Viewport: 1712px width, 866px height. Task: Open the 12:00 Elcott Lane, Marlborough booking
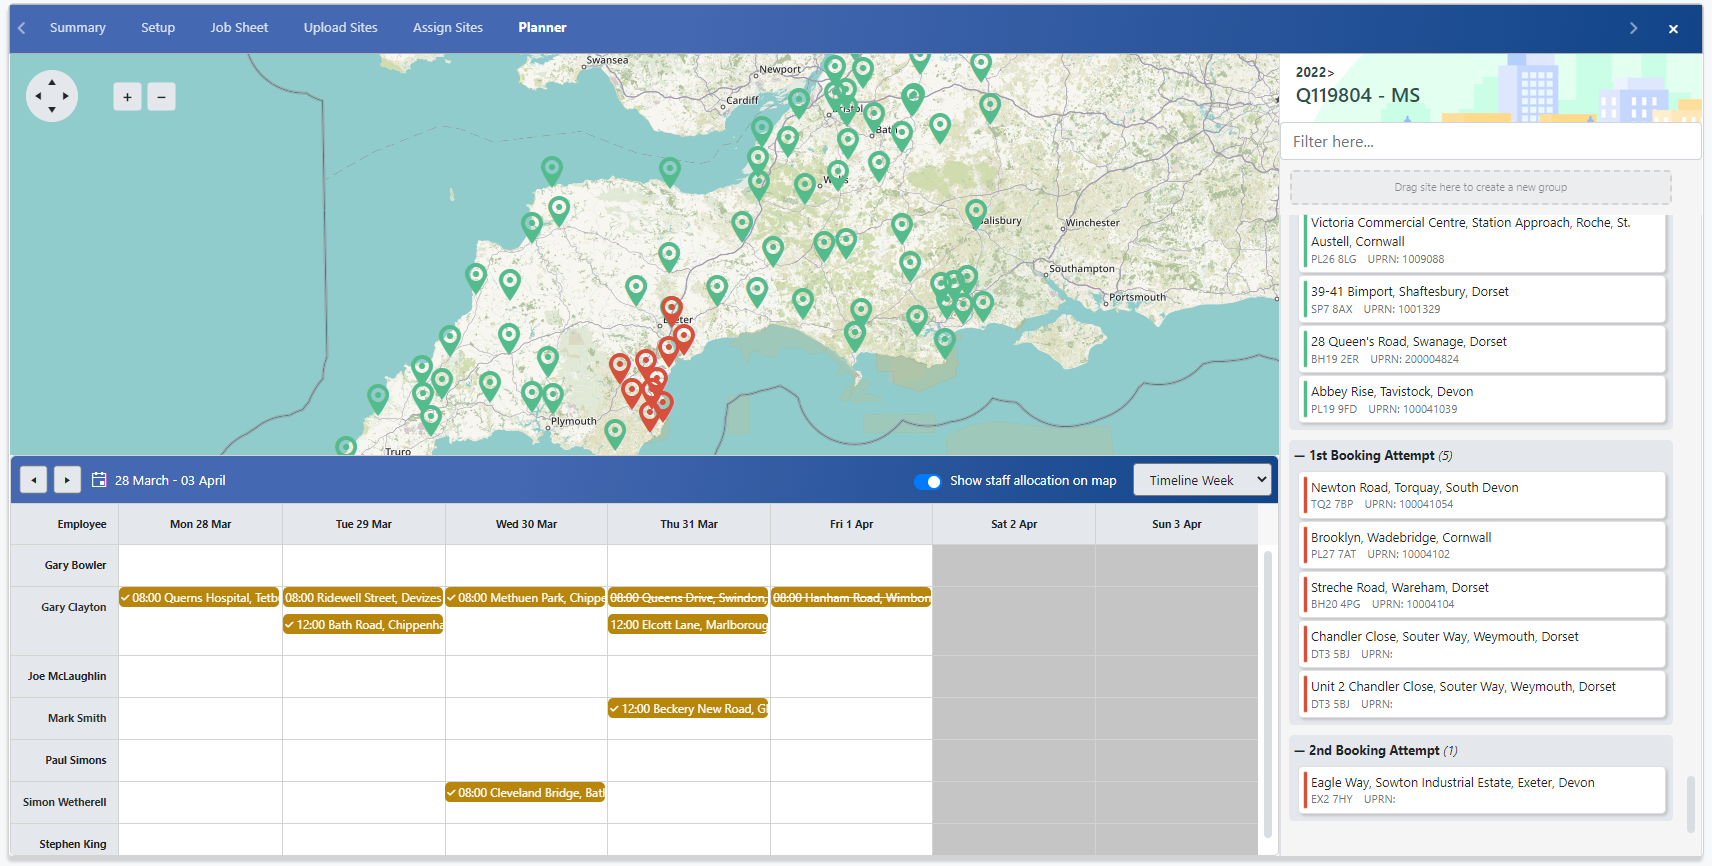688,625
